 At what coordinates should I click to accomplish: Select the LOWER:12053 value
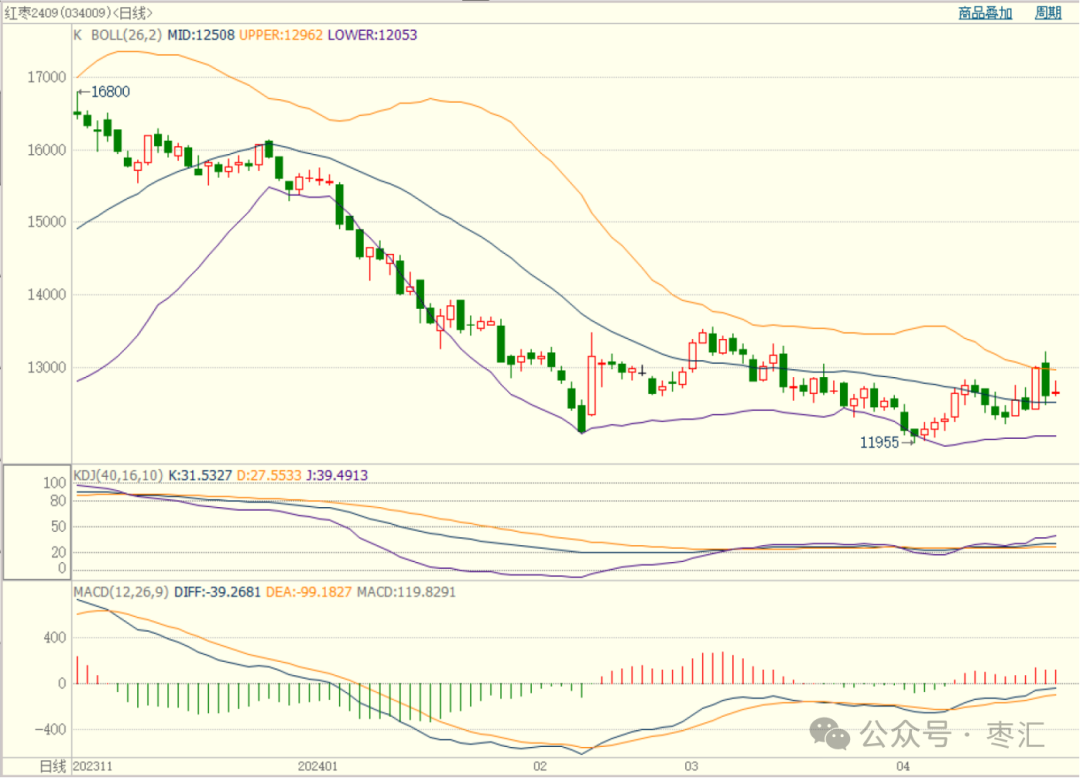373,35
